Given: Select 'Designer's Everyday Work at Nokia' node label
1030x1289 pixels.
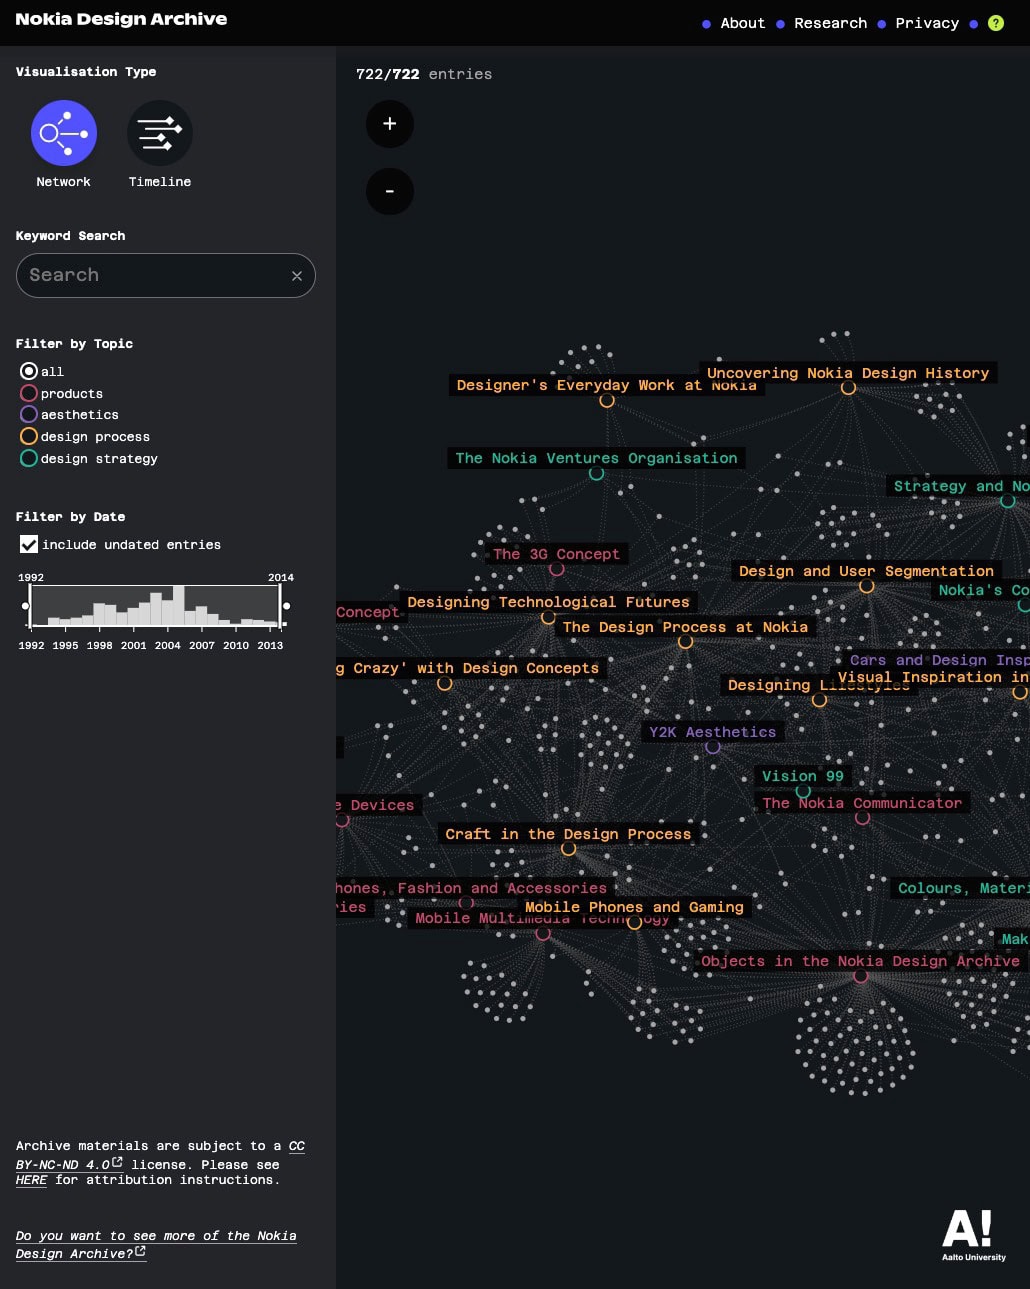Looking at the screenshot, I should click(x=606, y=385).
